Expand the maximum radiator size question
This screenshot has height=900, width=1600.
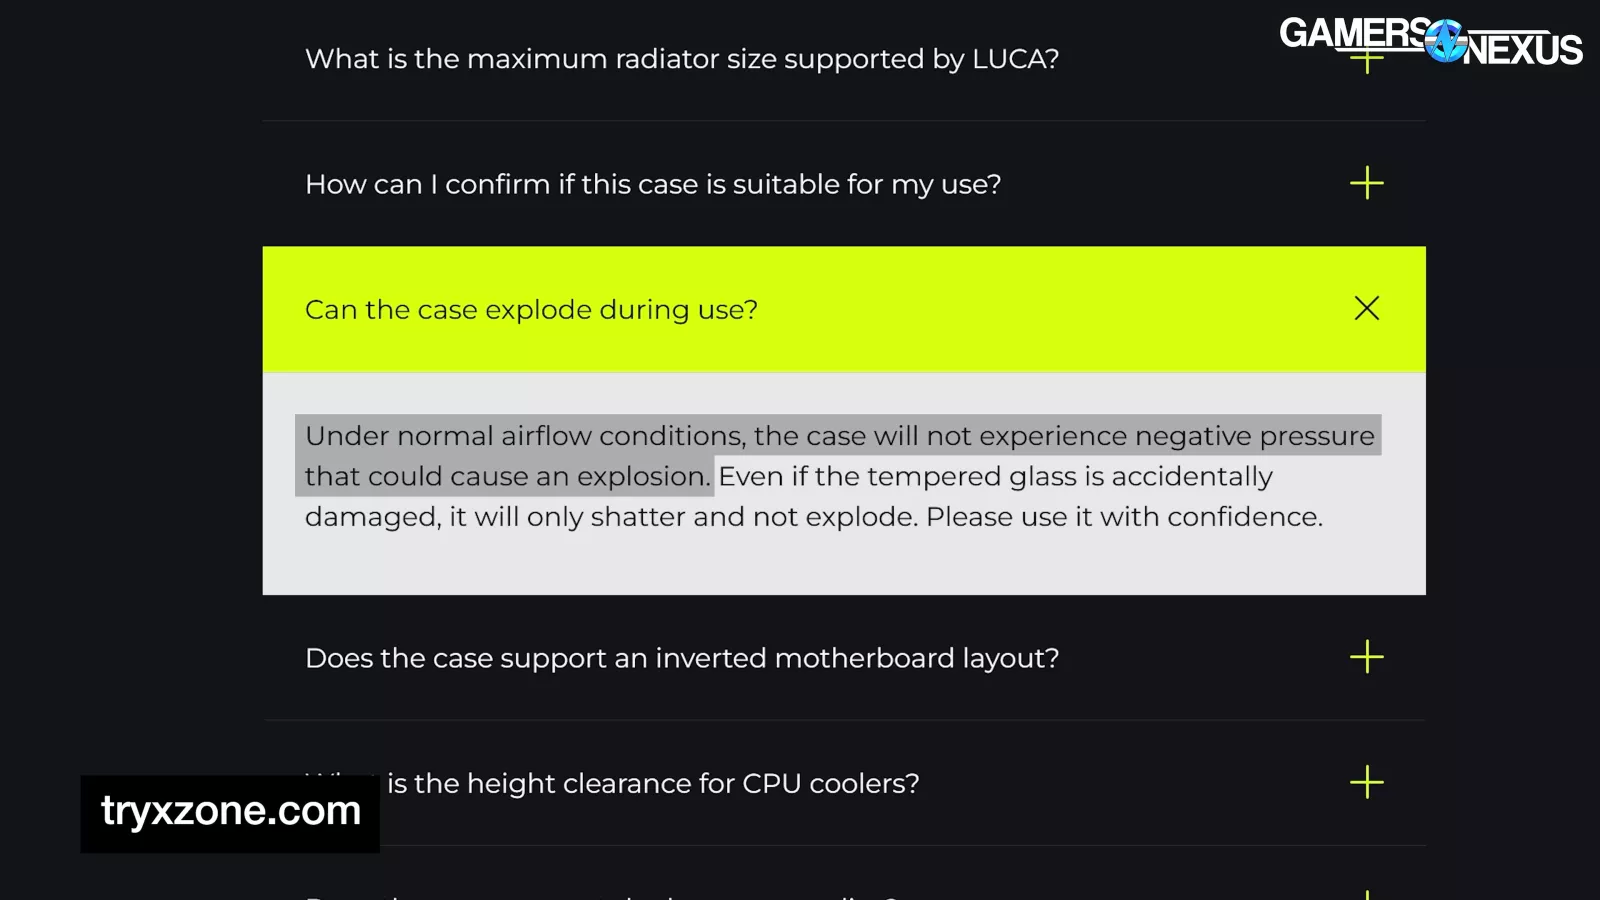(681, 59)
